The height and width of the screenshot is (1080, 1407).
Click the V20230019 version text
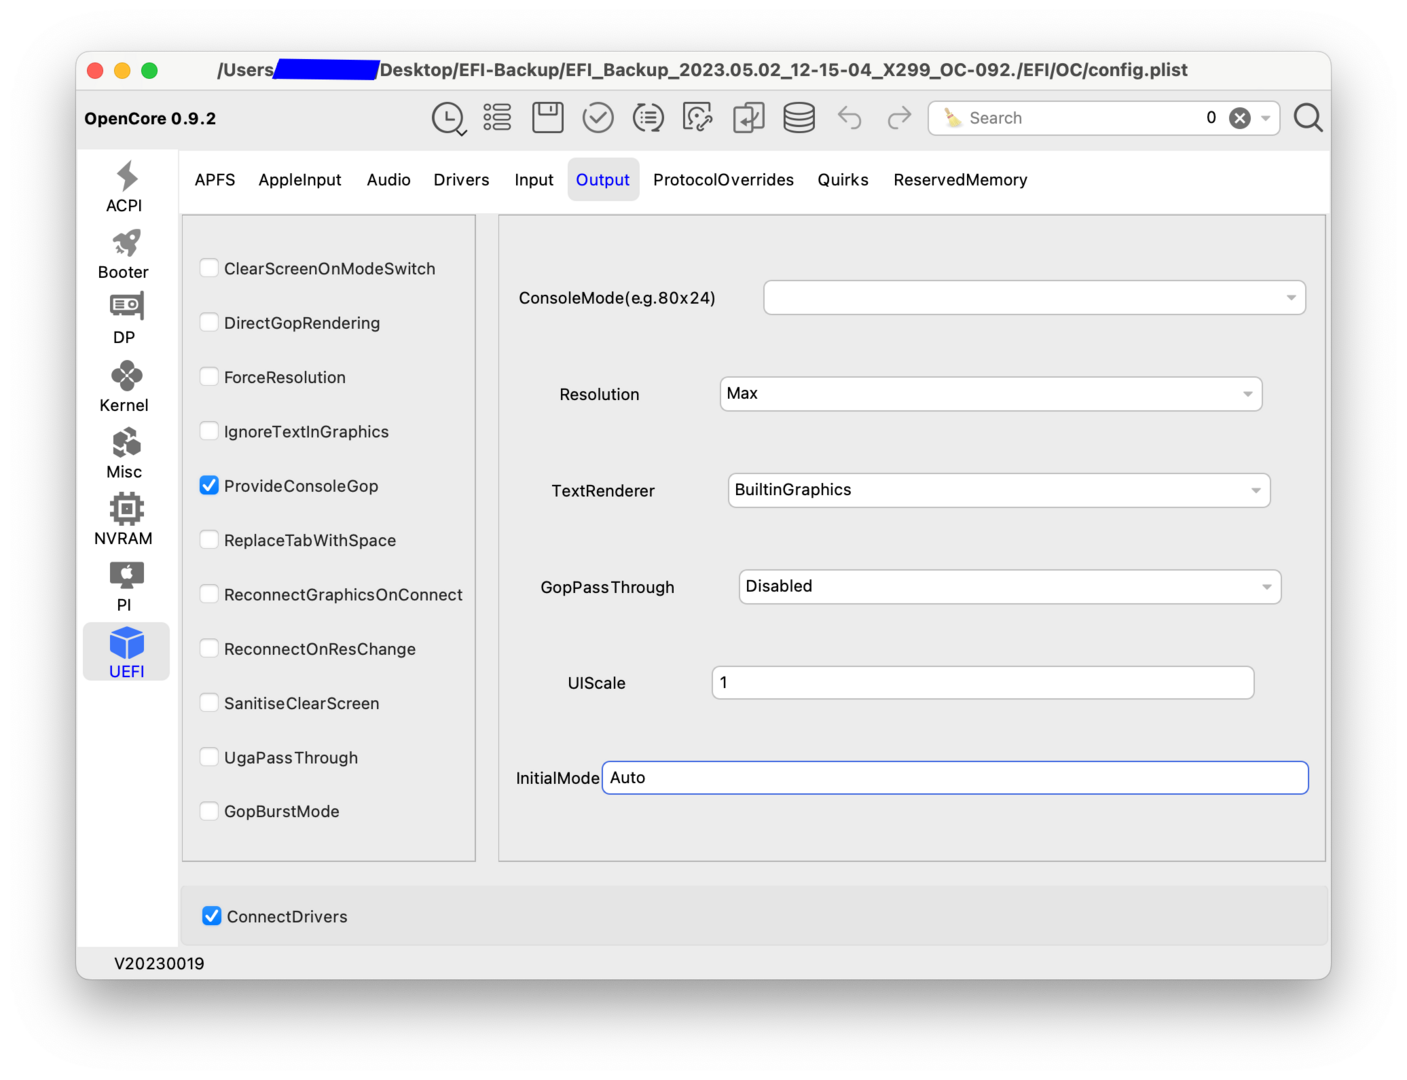[159, 964]
